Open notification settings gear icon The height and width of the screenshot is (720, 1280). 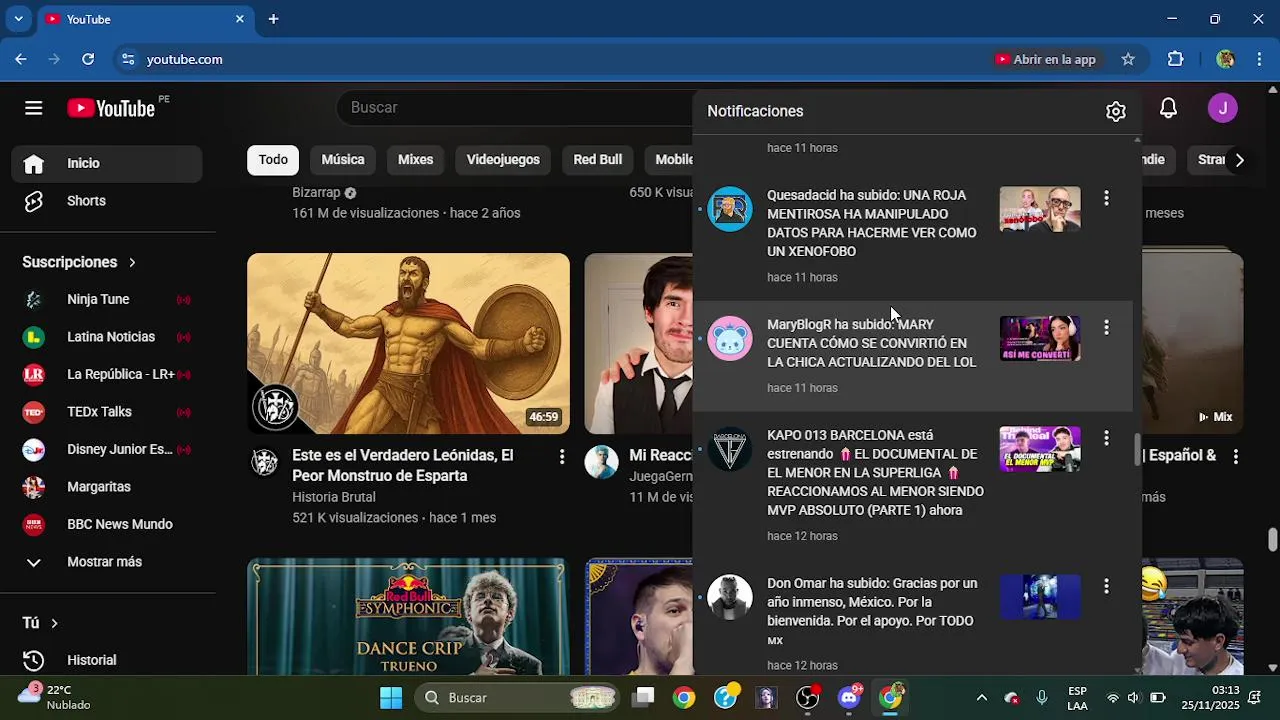tap(1116, 112)
